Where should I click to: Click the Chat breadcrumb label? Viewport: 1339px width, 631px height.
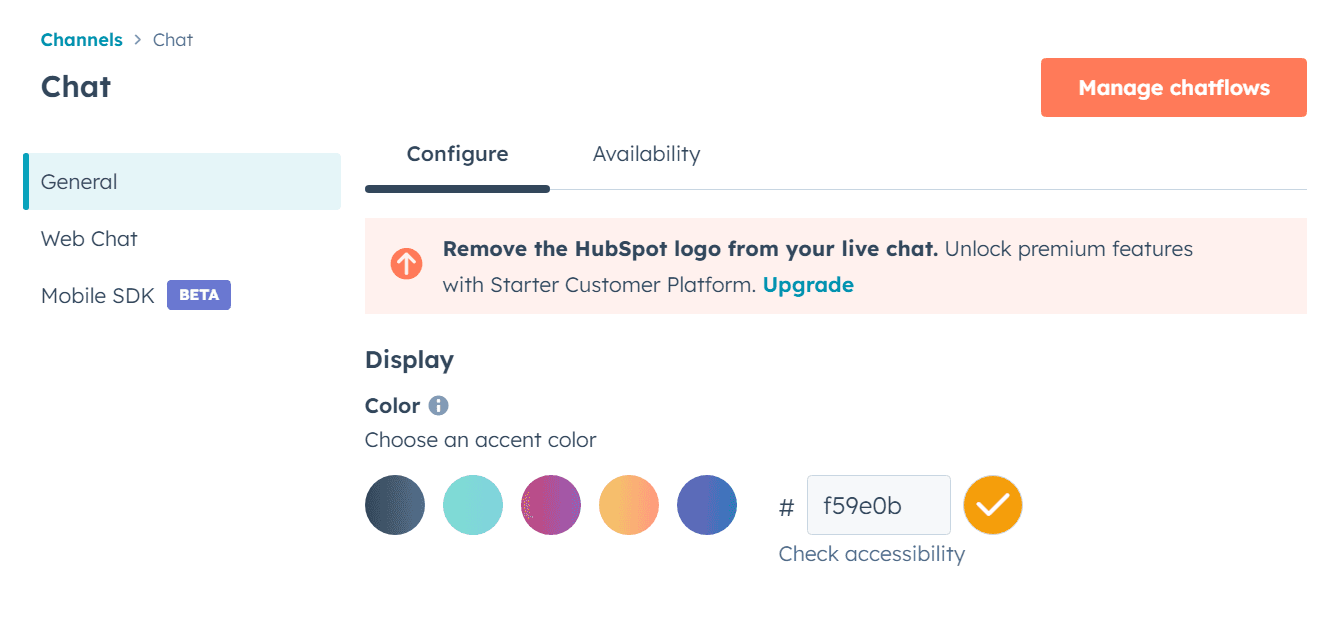click(x=172, y=39)
